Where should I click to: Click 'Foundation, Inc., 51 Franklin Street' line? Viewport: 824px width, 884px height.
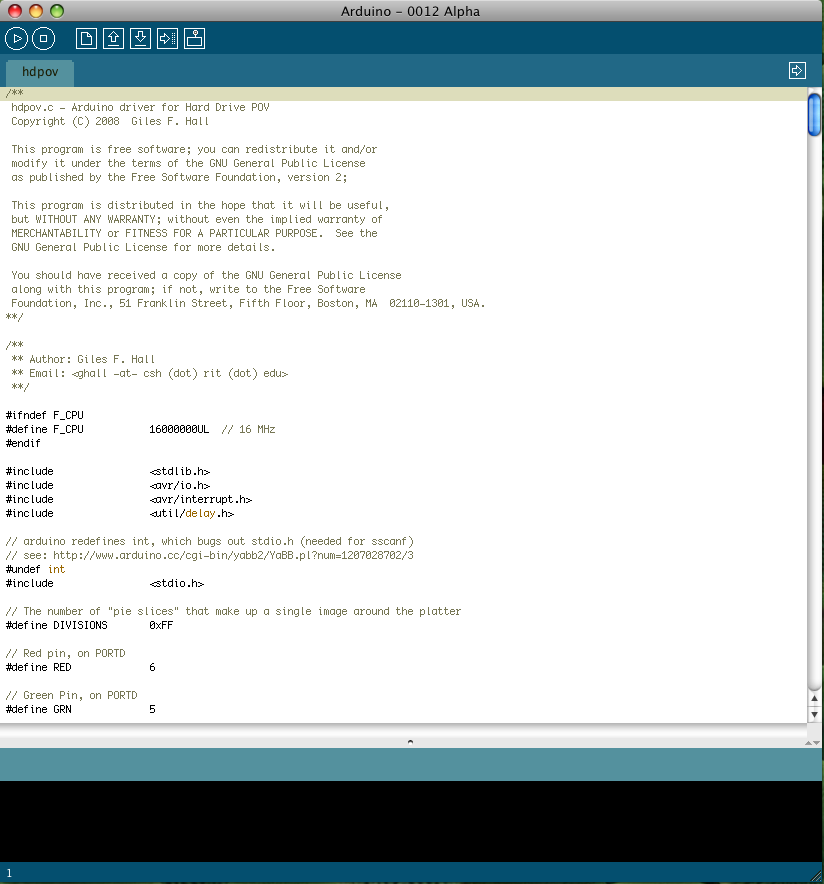(248, 303)
